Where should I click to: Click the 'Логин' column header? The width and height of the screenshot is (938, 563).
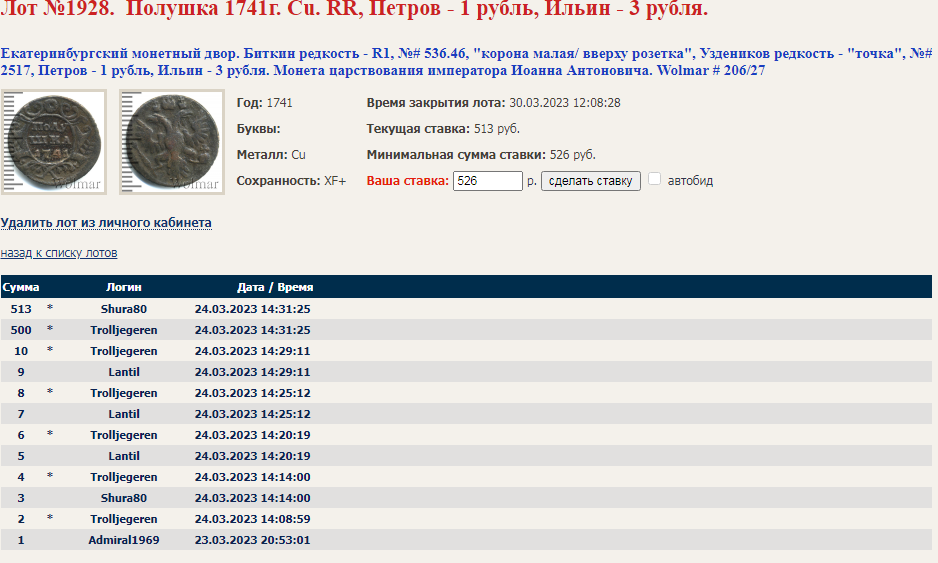pos(124,287)
